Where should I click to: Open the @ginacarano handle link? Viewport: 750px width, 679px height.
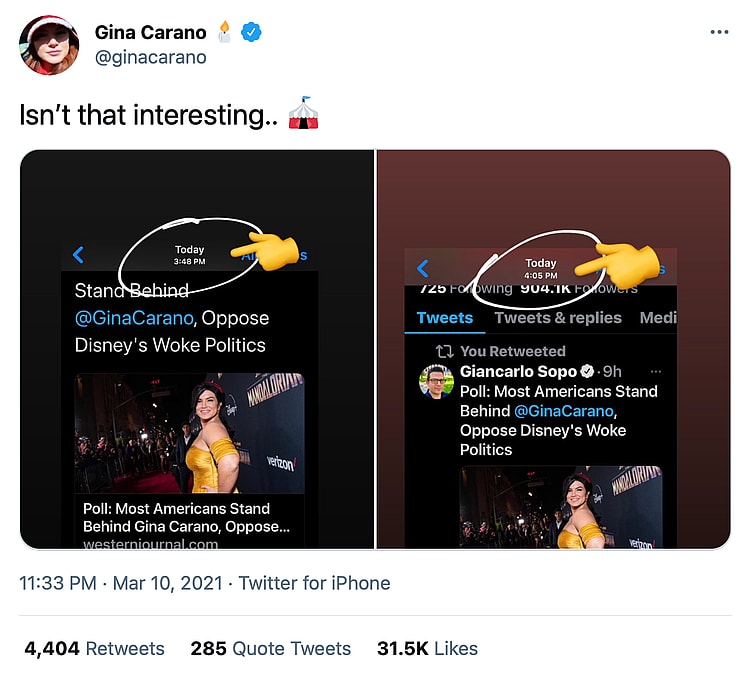coord(150,57)
